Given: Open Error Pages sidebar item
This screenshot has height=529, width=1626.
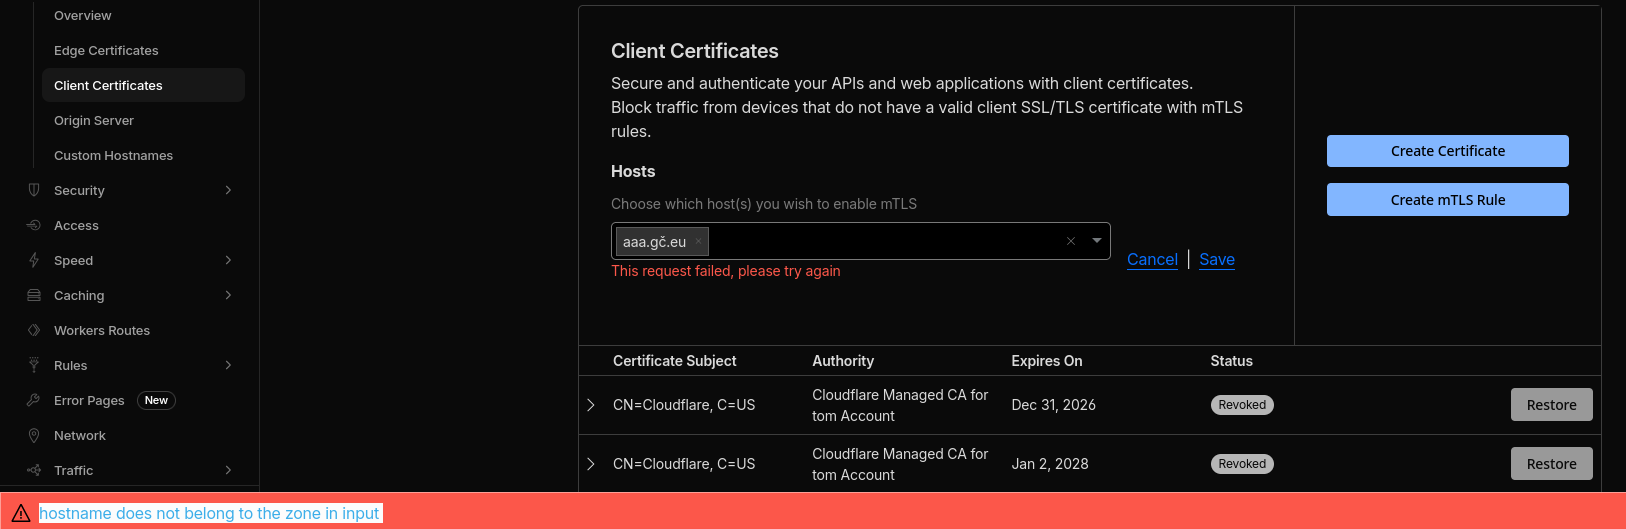Looking at the screenshot, I should point(89,400).
